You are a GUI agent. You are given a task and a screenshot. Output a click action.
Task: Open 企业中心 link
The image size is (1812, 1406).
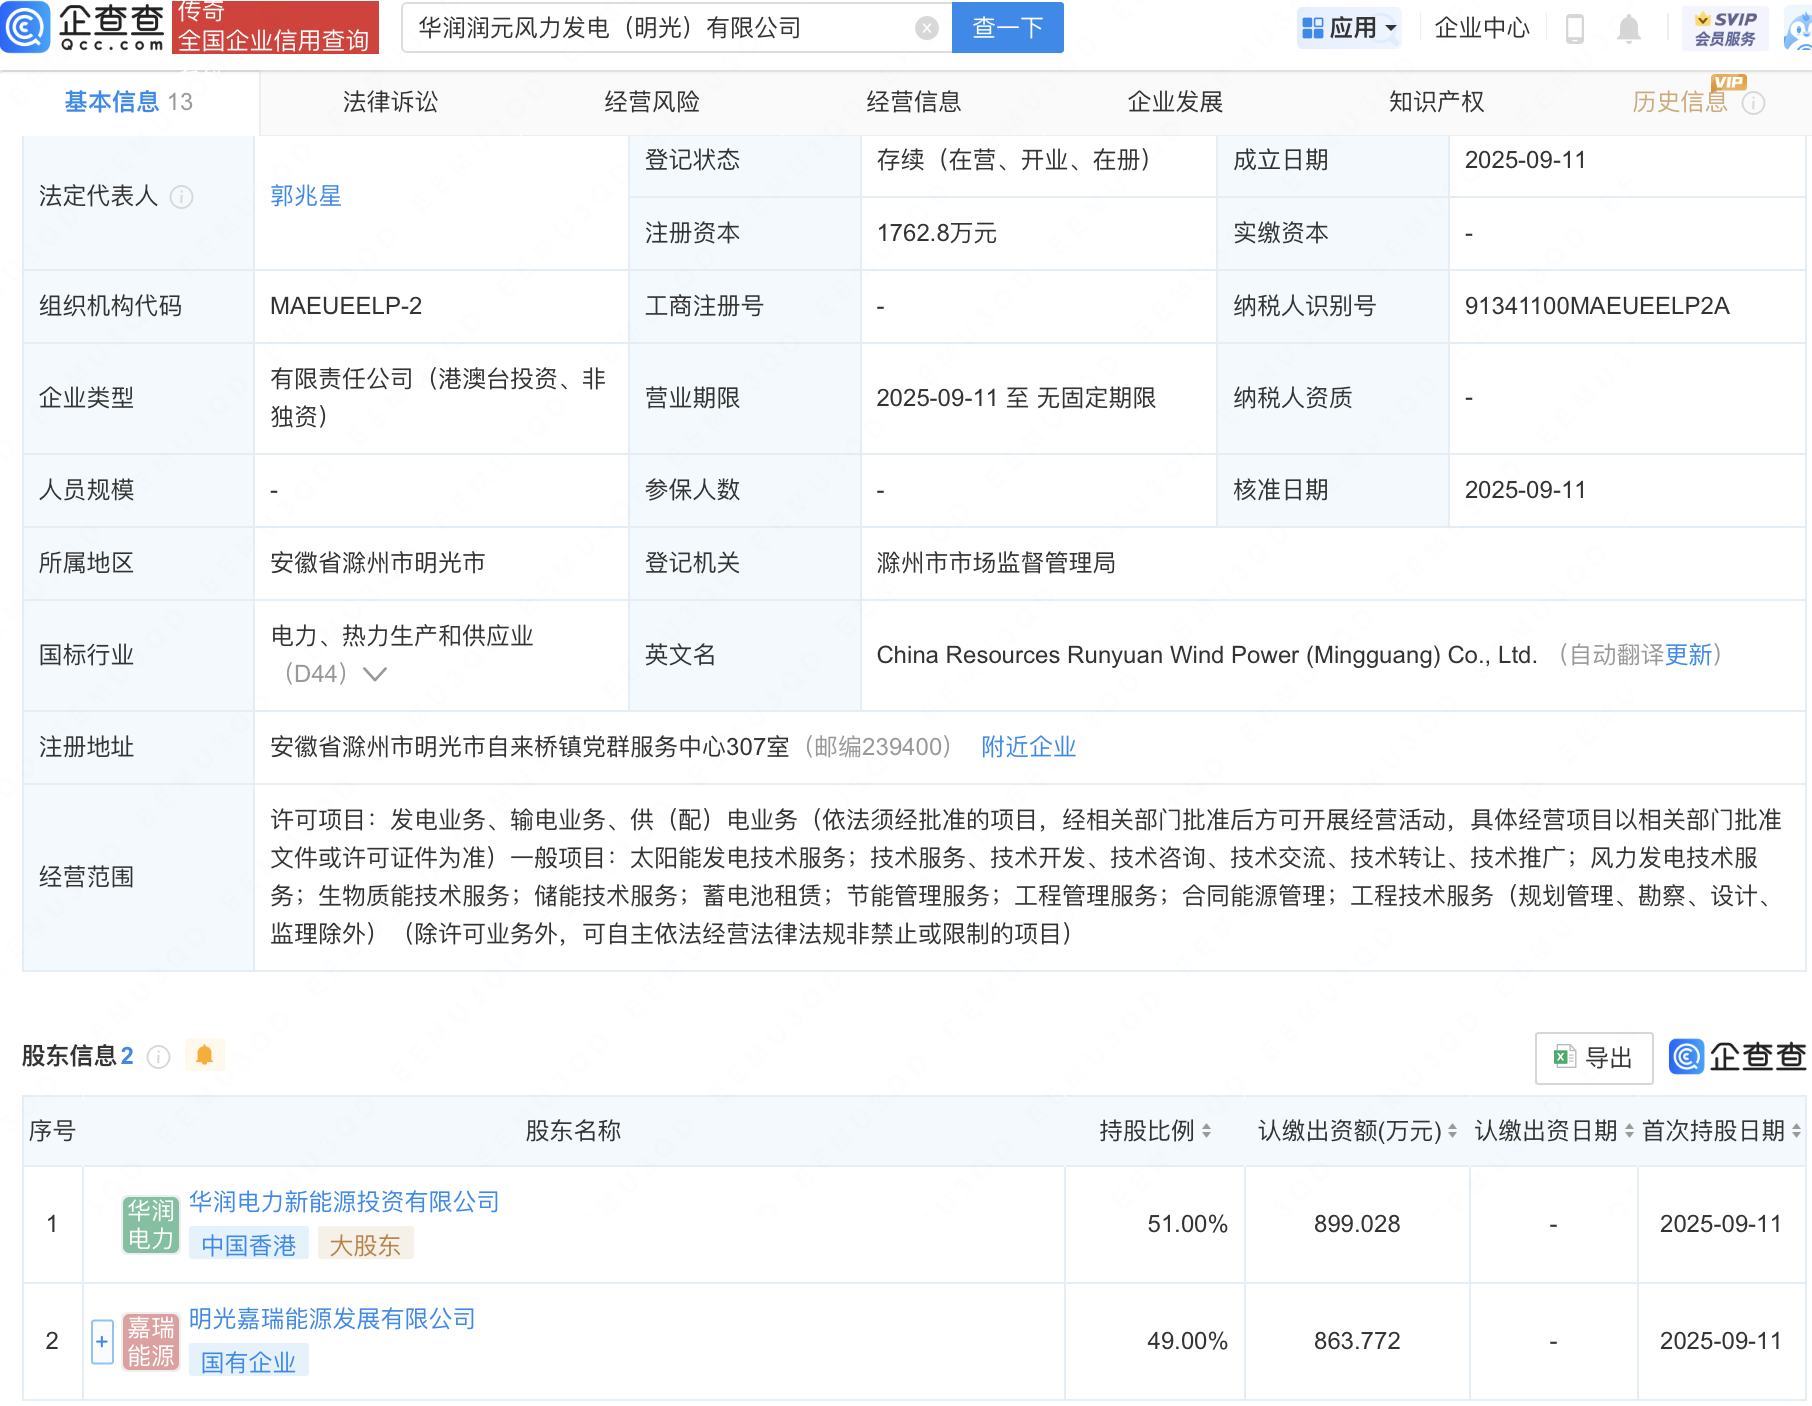click(1482, 28)
